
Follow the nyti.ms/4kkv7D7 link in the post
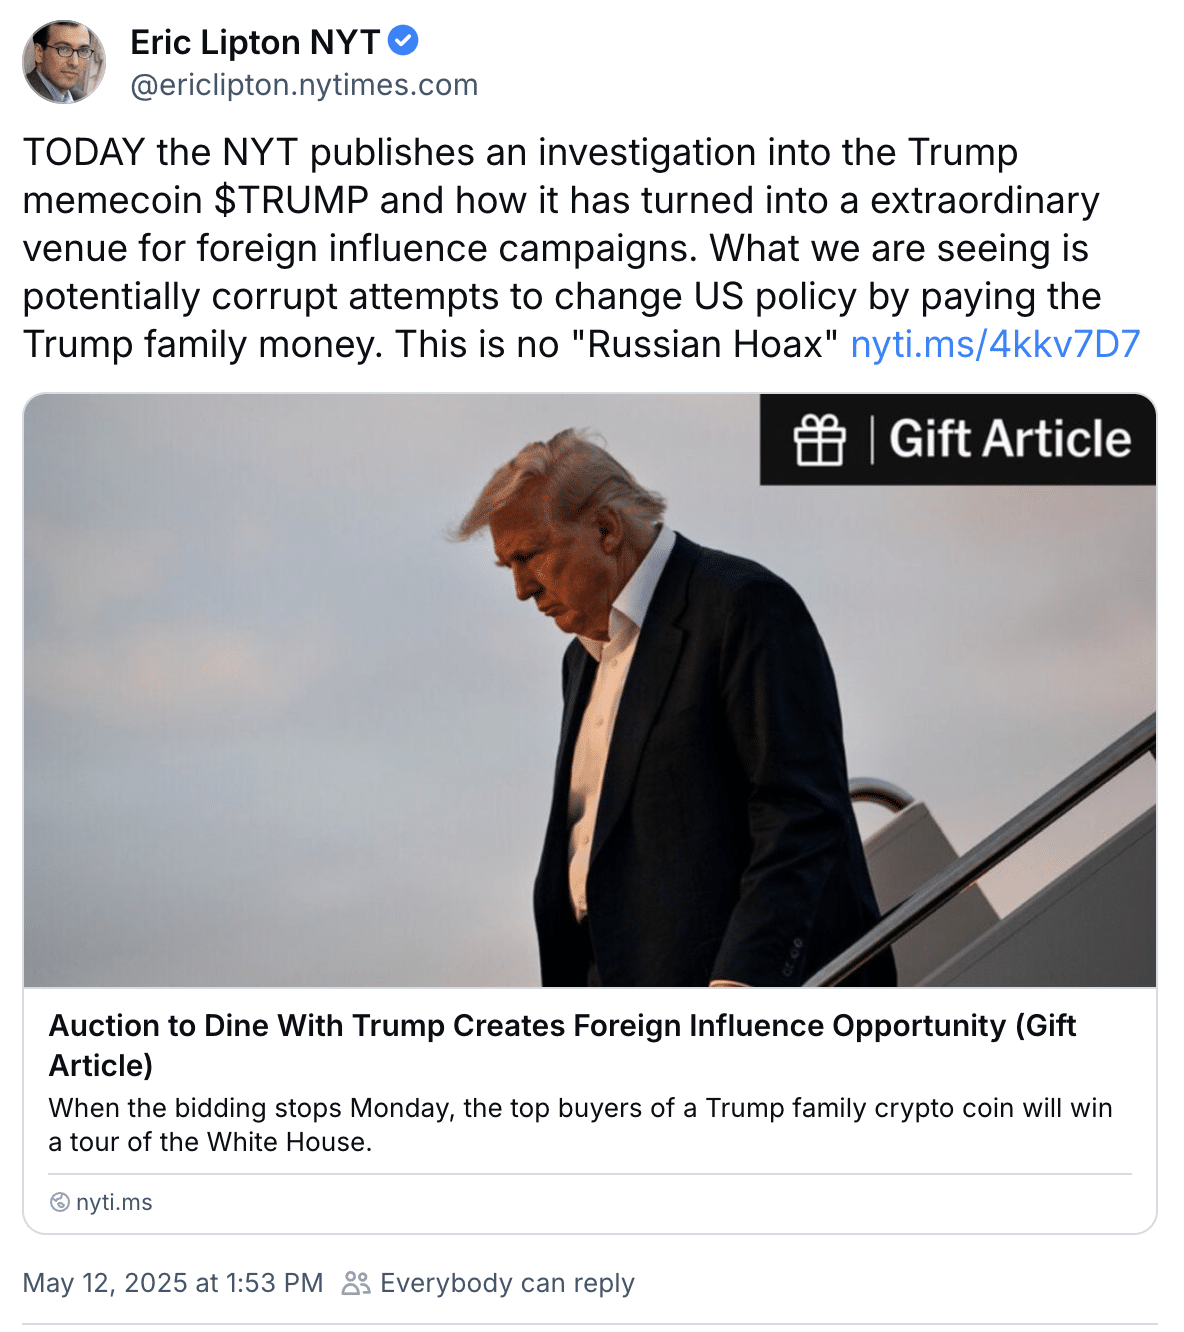[995, 344]
